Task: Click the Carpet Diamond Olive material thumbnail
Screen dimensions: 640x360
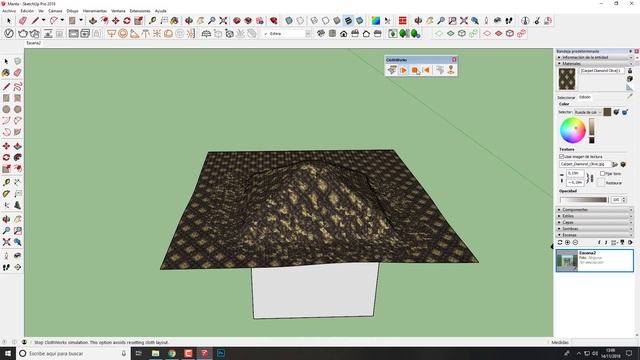Action: (x=567, y=79)
